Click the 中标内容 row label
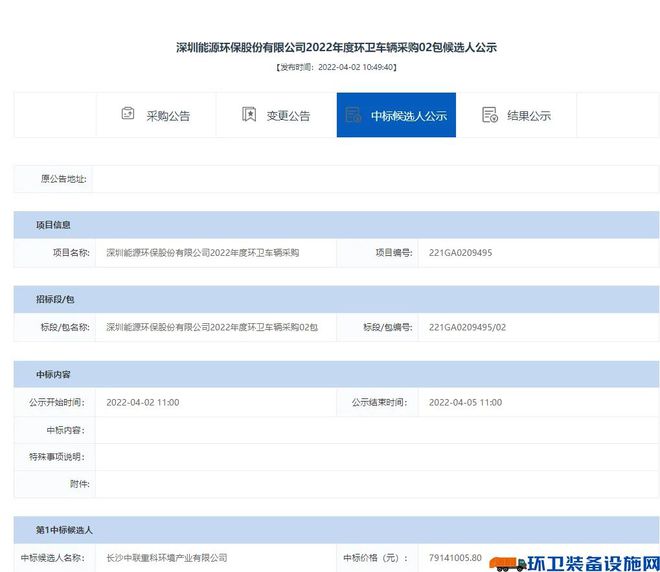The height and width of the screenshot is (572, 660). [x=65, y=430]
